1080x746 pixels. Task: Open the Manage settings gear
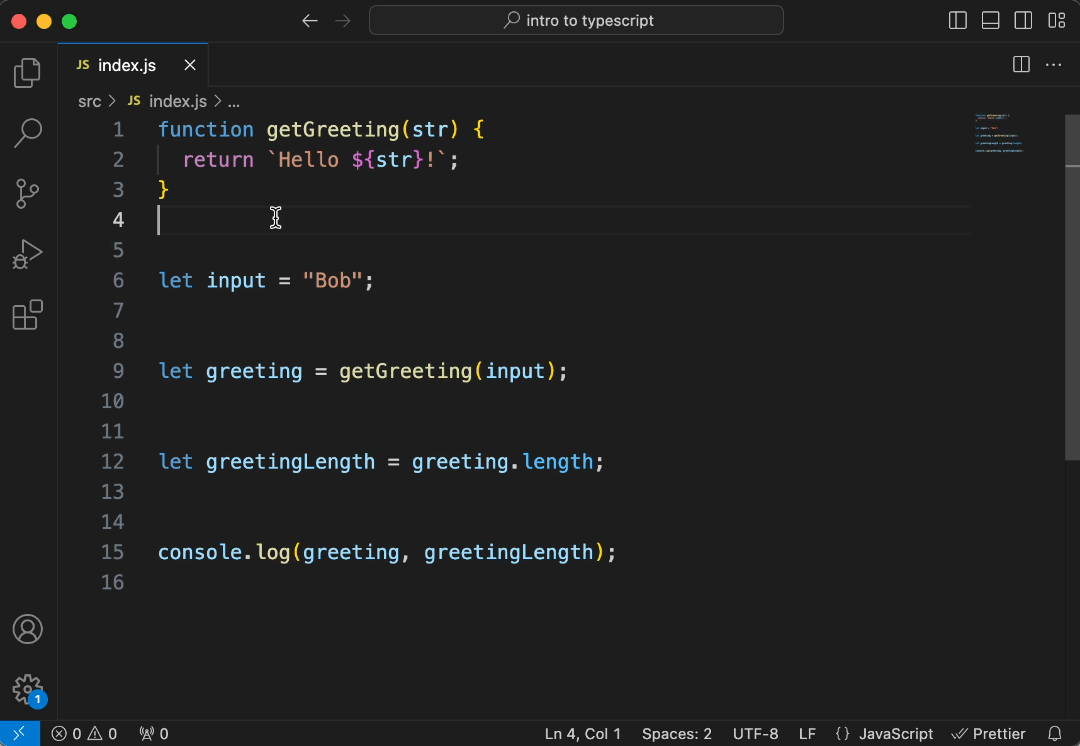pos(27,690)
